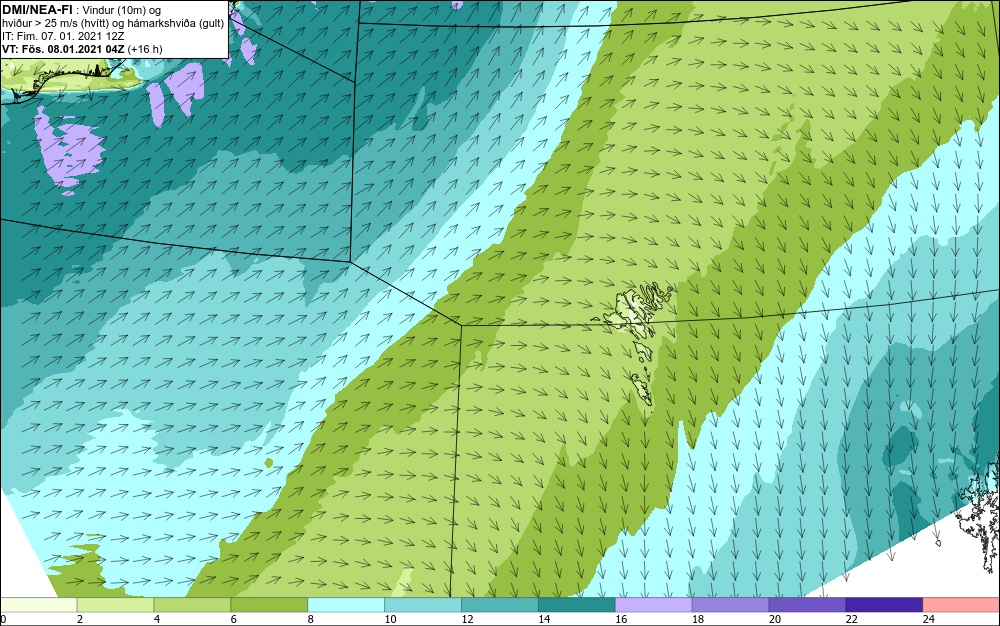Viewport: 1000px width, 626px height.
Task: Select the medium purple 18–20 m/s legend swatch
Action: click(730, 605)
